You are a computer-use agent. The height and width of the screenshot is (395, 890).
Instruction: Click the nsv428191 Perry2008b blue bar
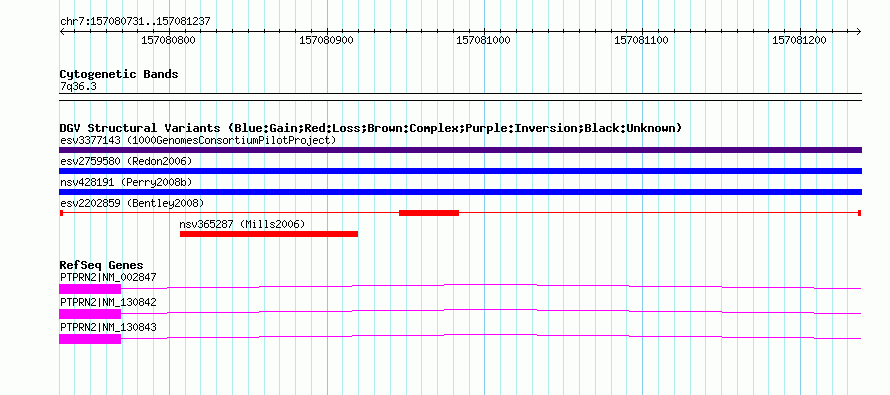tap(460, 192)
